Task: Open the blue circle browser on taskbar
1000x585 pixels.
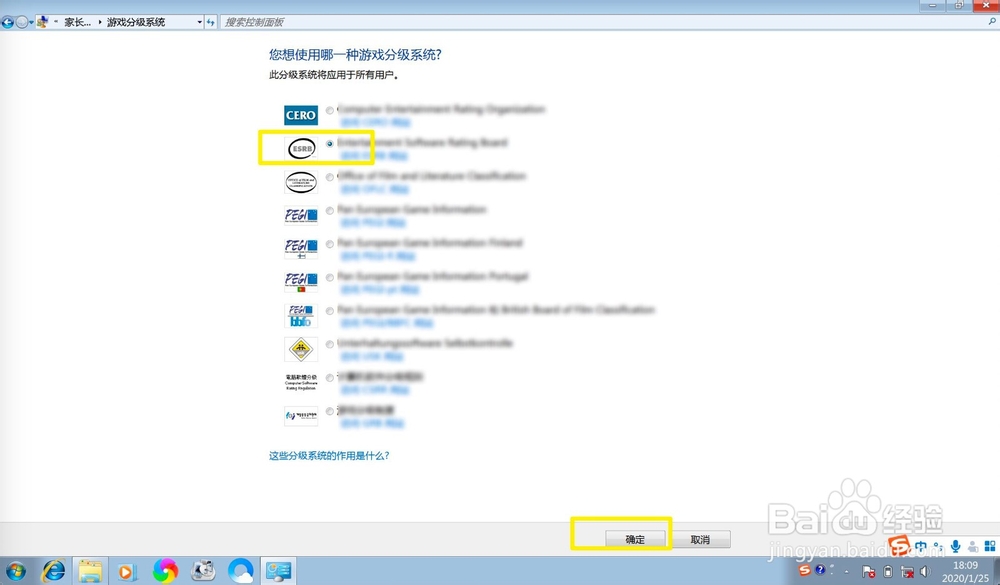Action: coord(241,570)
